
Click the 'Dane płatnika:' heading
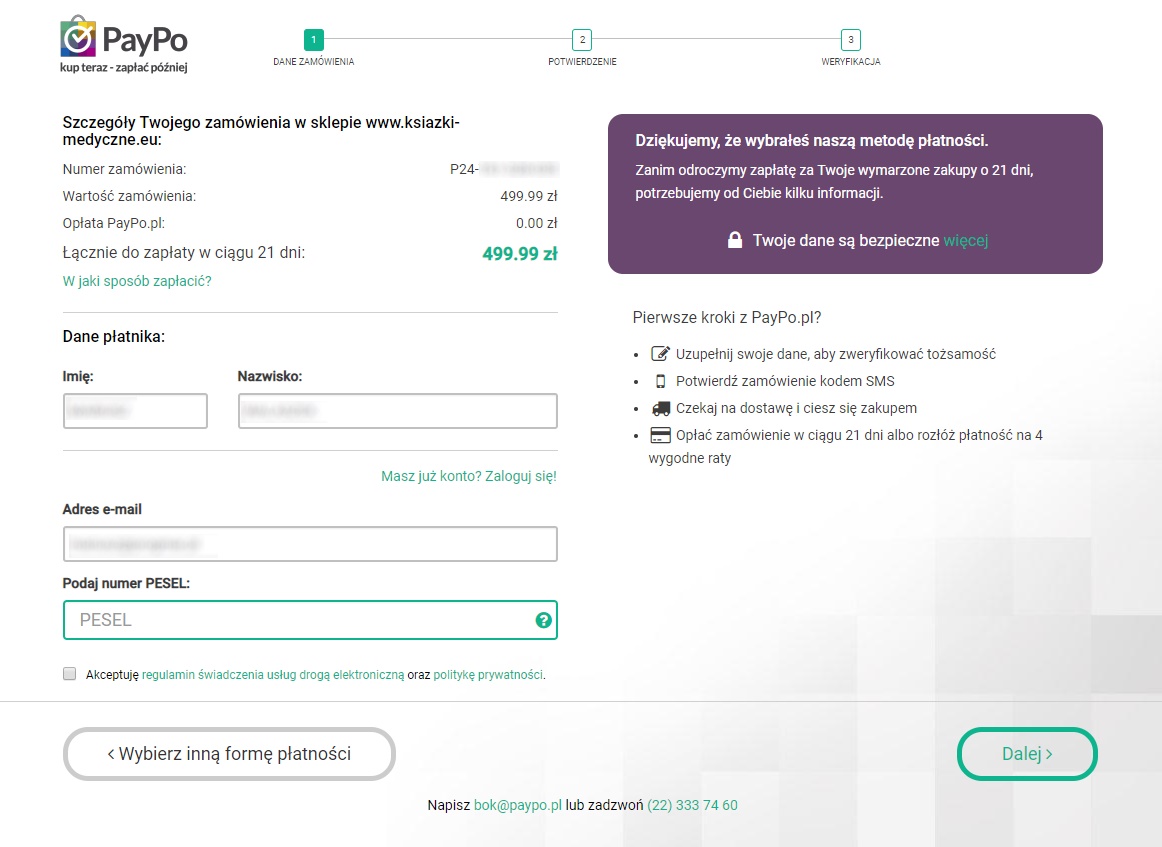(113, 336)
